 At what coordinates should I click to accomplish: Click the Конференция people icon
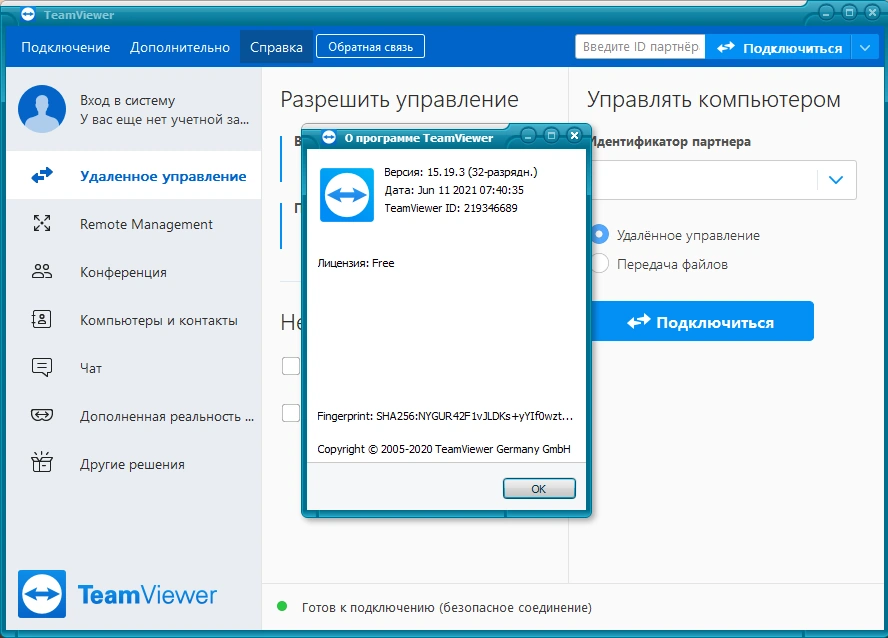42,271
